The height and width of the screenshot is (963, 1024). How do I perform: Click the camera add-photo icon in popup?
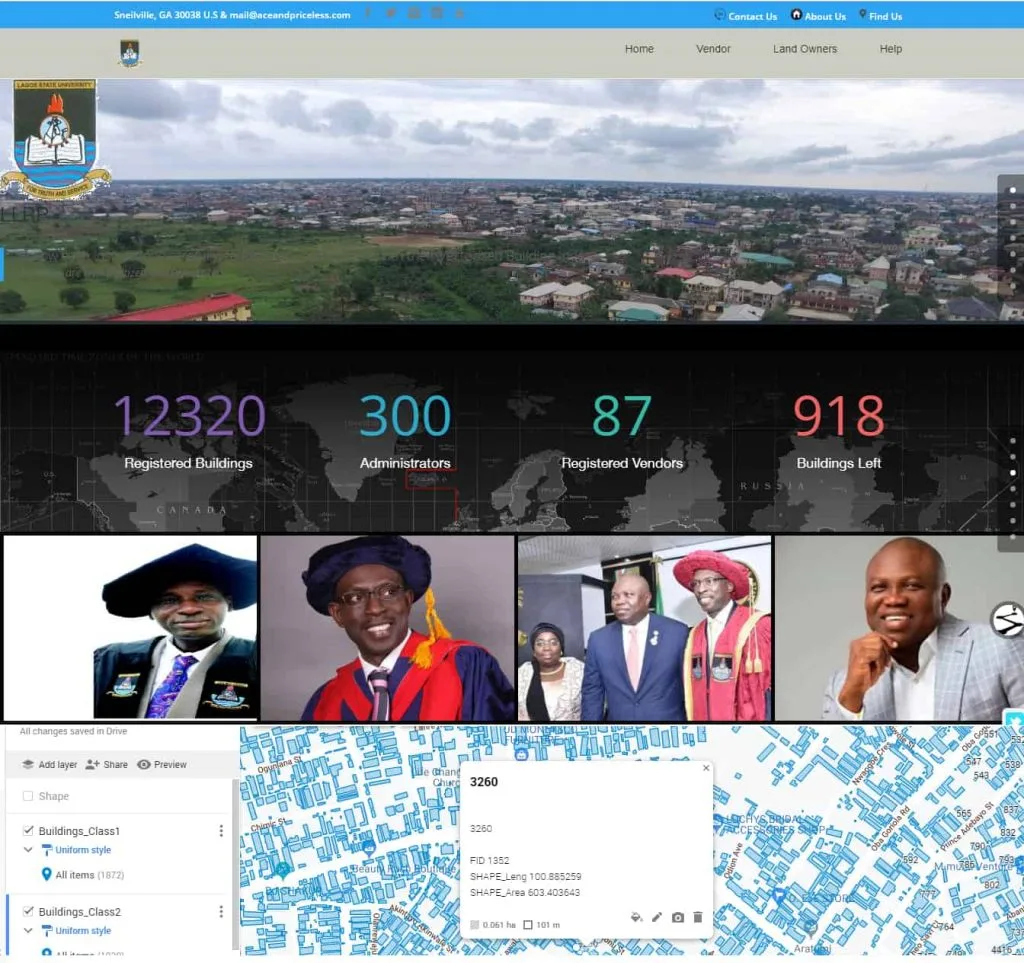click(x=678, y=917)
